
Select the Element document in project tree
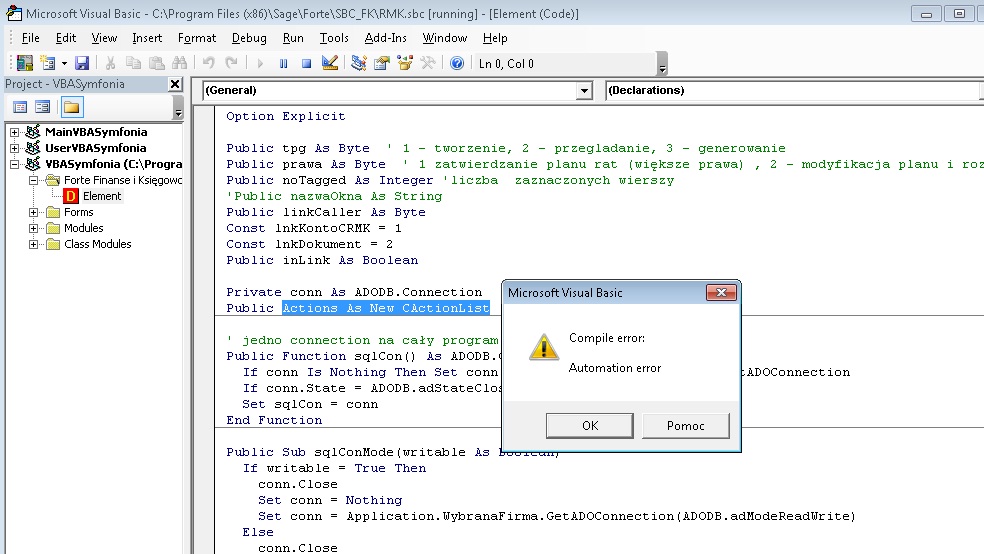(x=102, y=196)
